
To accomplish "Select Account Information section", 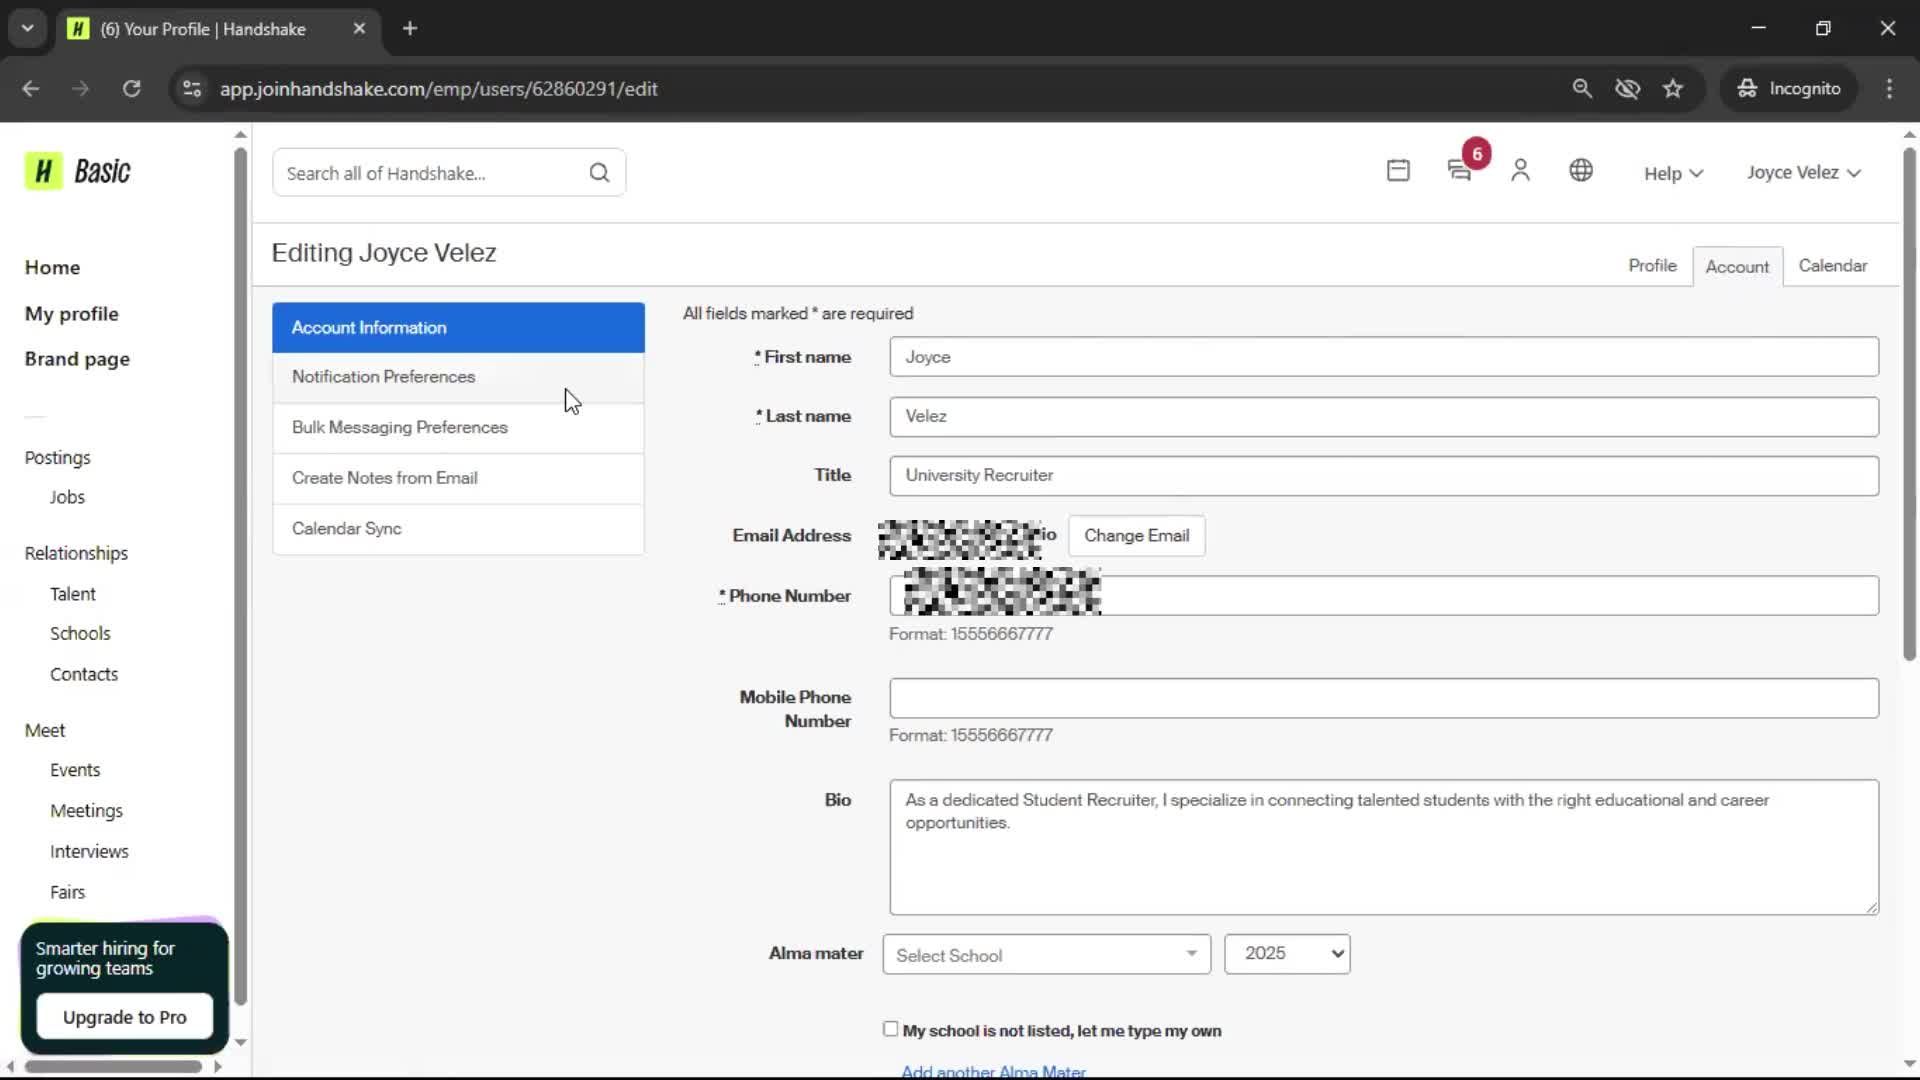I will [x=458, y=327].
